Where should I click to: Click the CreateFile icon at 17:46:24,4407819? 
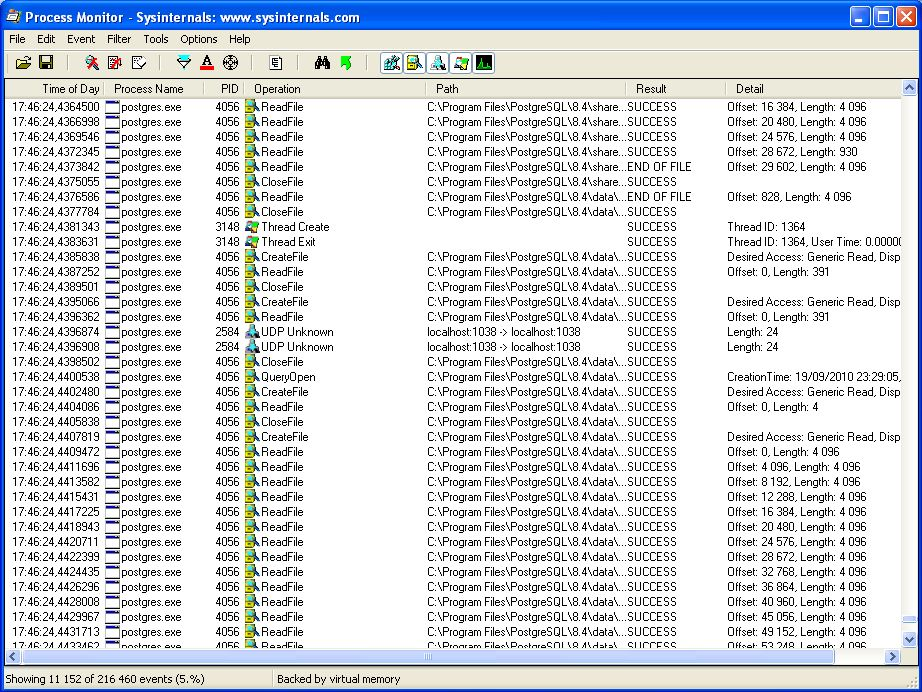pyautogui.click(x=252, y=437)
